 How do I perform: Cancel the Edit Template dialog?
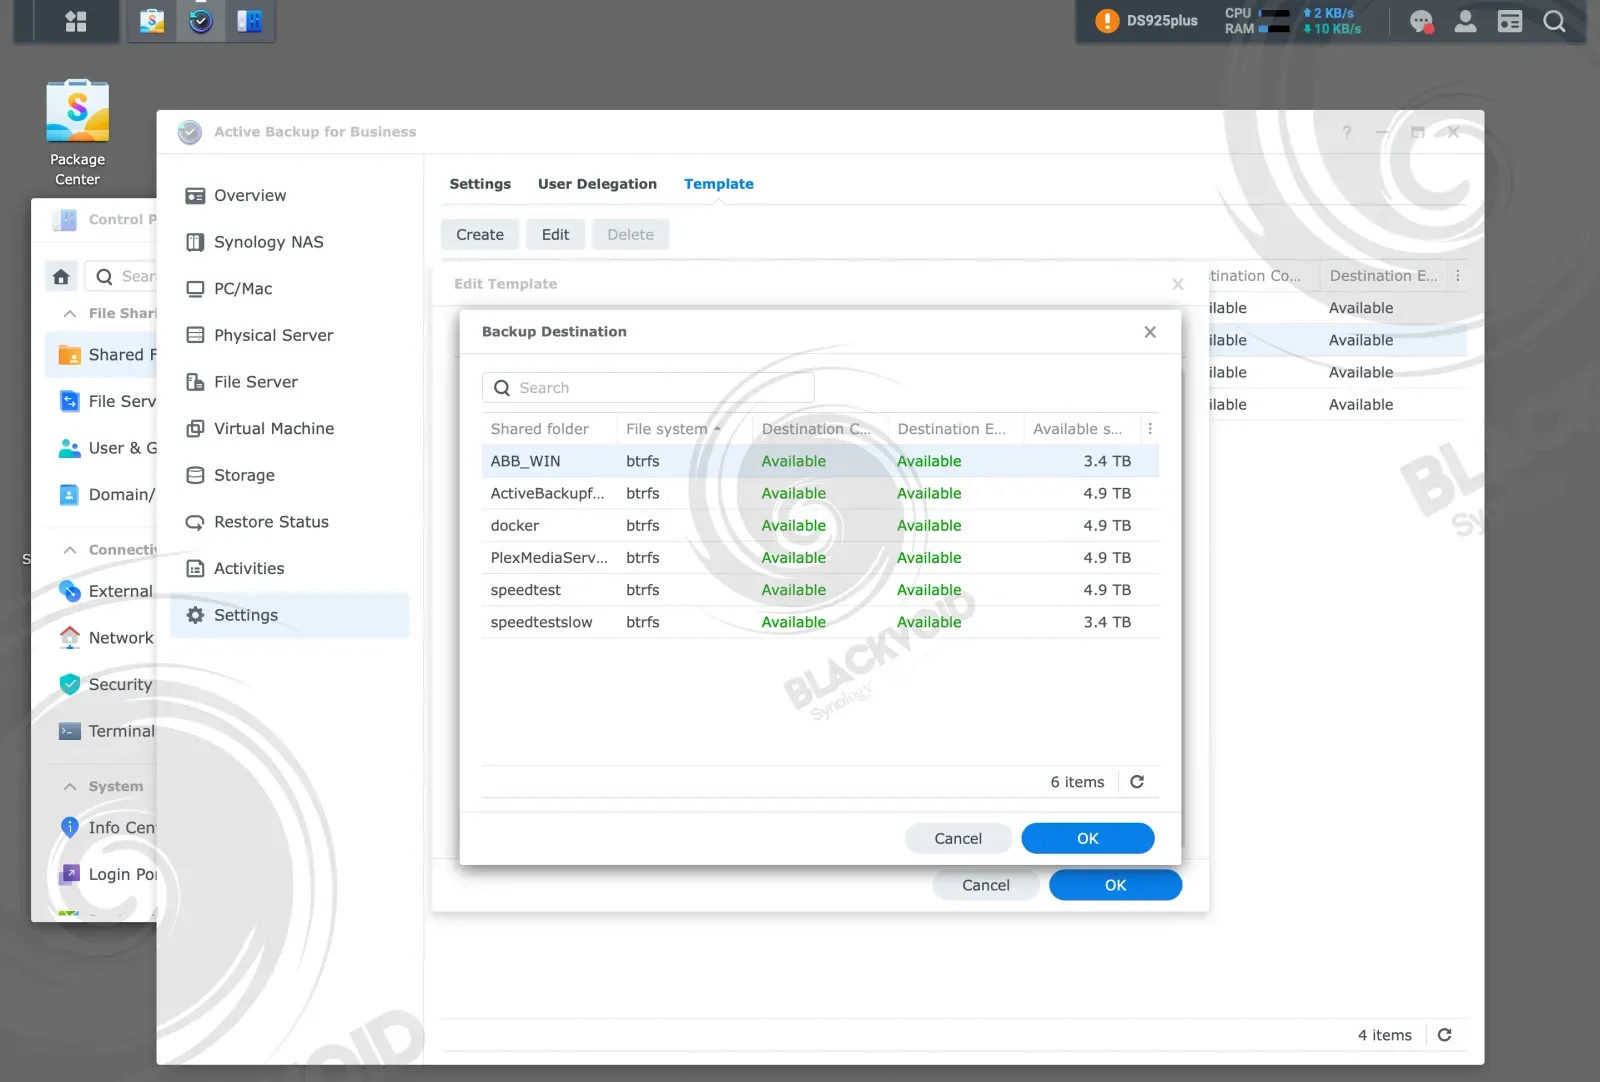[986, 885]
